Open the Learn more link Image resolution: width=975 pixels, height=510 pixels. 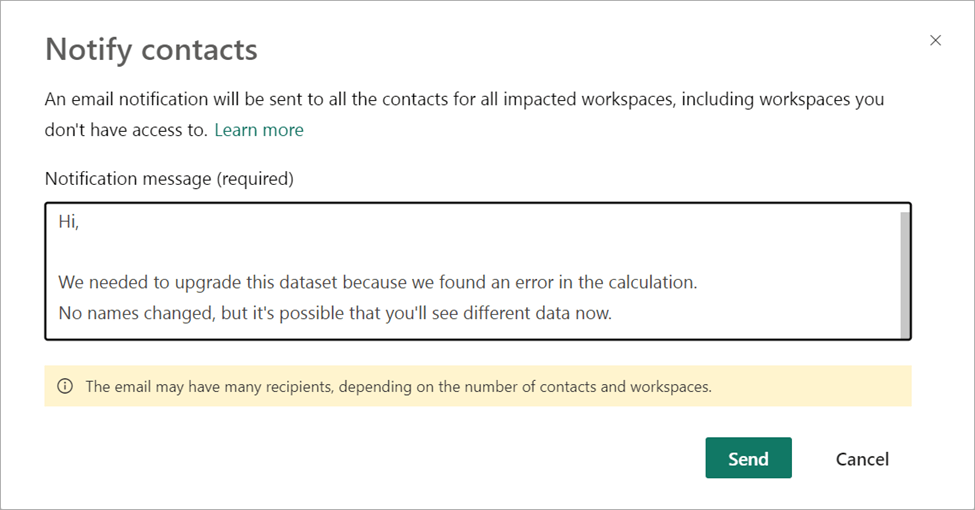(259, 130)
